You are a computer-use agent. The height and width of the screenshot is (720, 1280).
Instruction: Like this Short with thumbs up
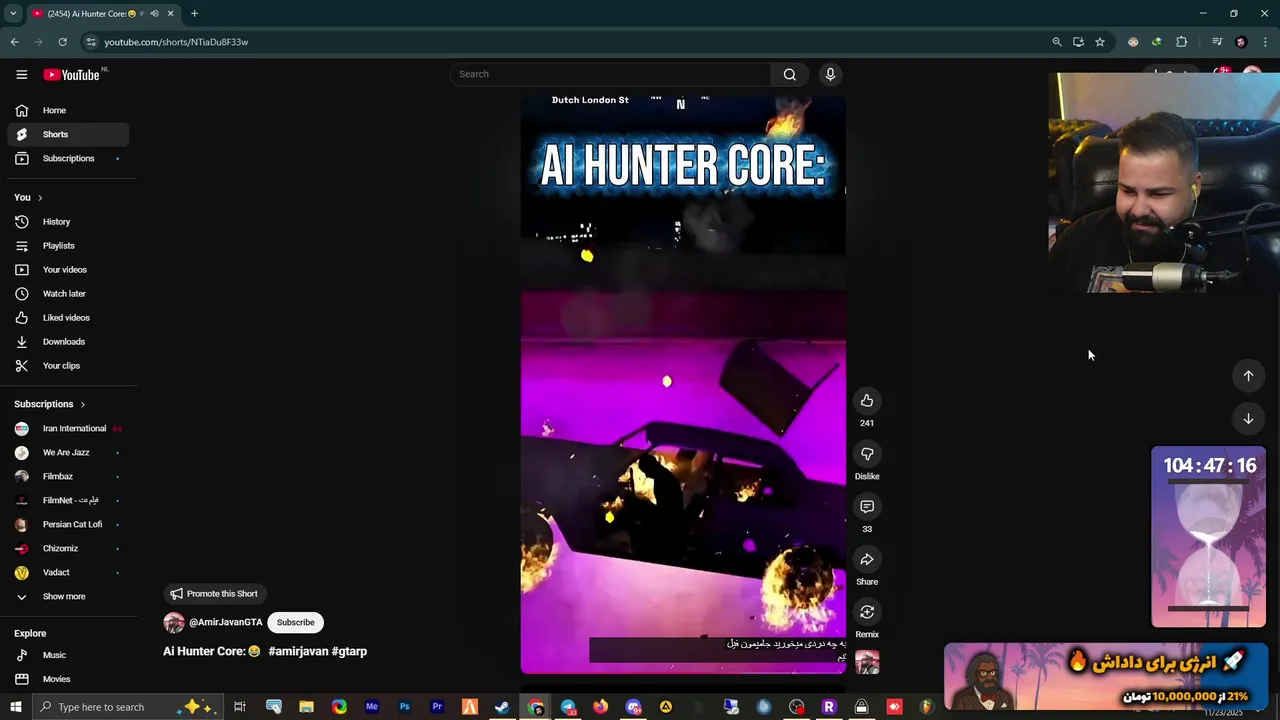867,401
